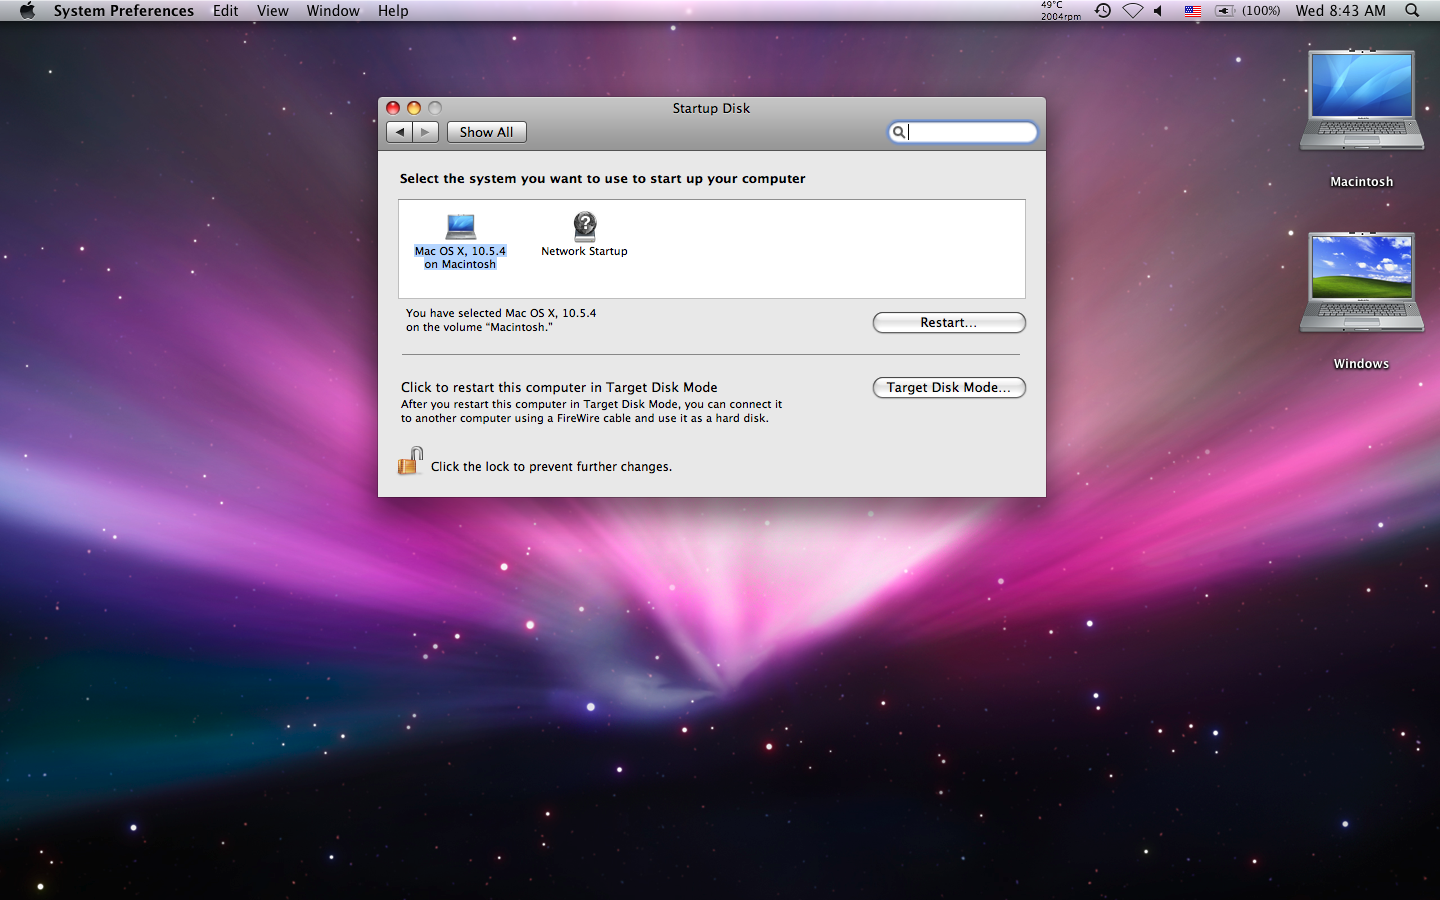Go back with the left arrow button
1440x900 pixels.
click(400, 132)
